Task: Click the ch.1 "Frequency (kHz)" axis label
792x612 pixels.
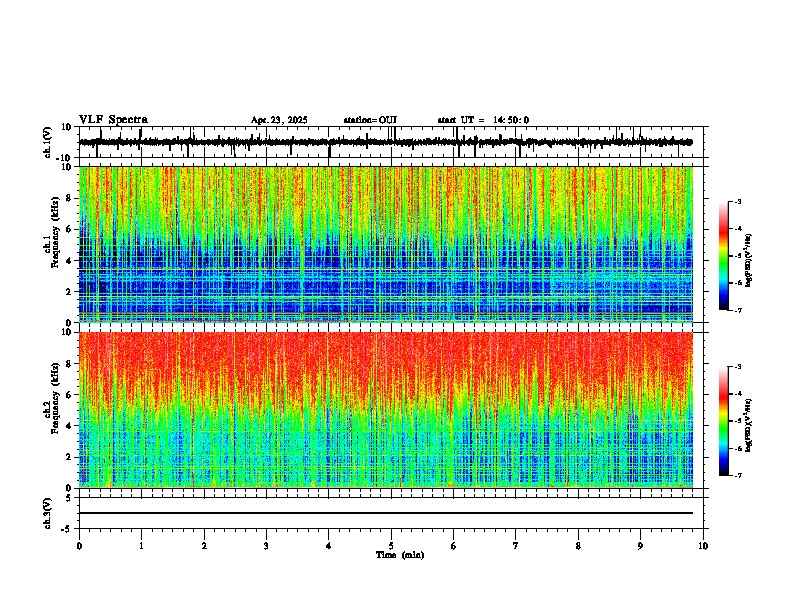Action: tap(56, 233)
